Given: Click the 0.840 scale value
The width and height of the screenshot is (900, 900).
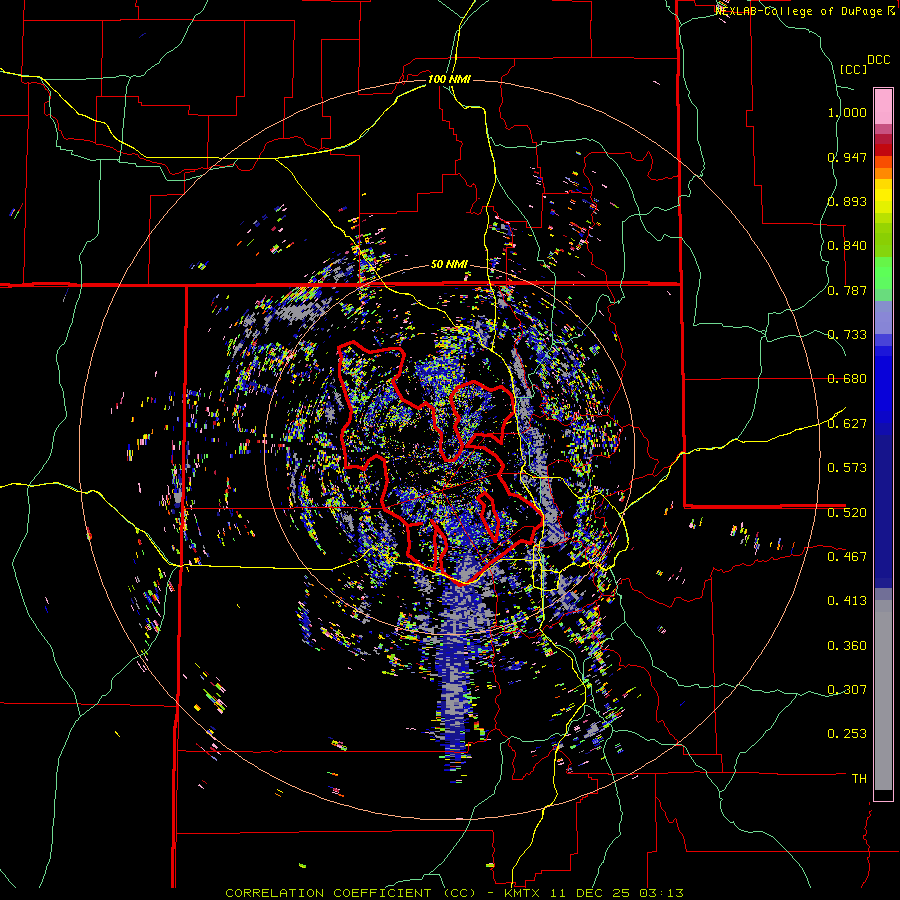Looking at the screenshot, I should pos(847,246).
